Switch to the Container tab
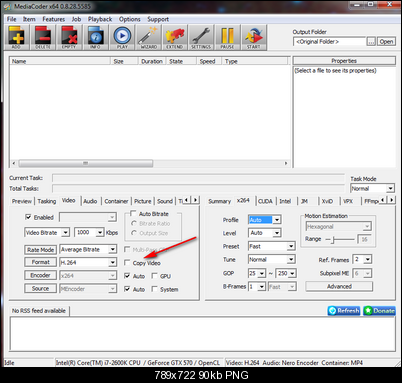Viewport: 402px width, 383px height. coord(116,201)
